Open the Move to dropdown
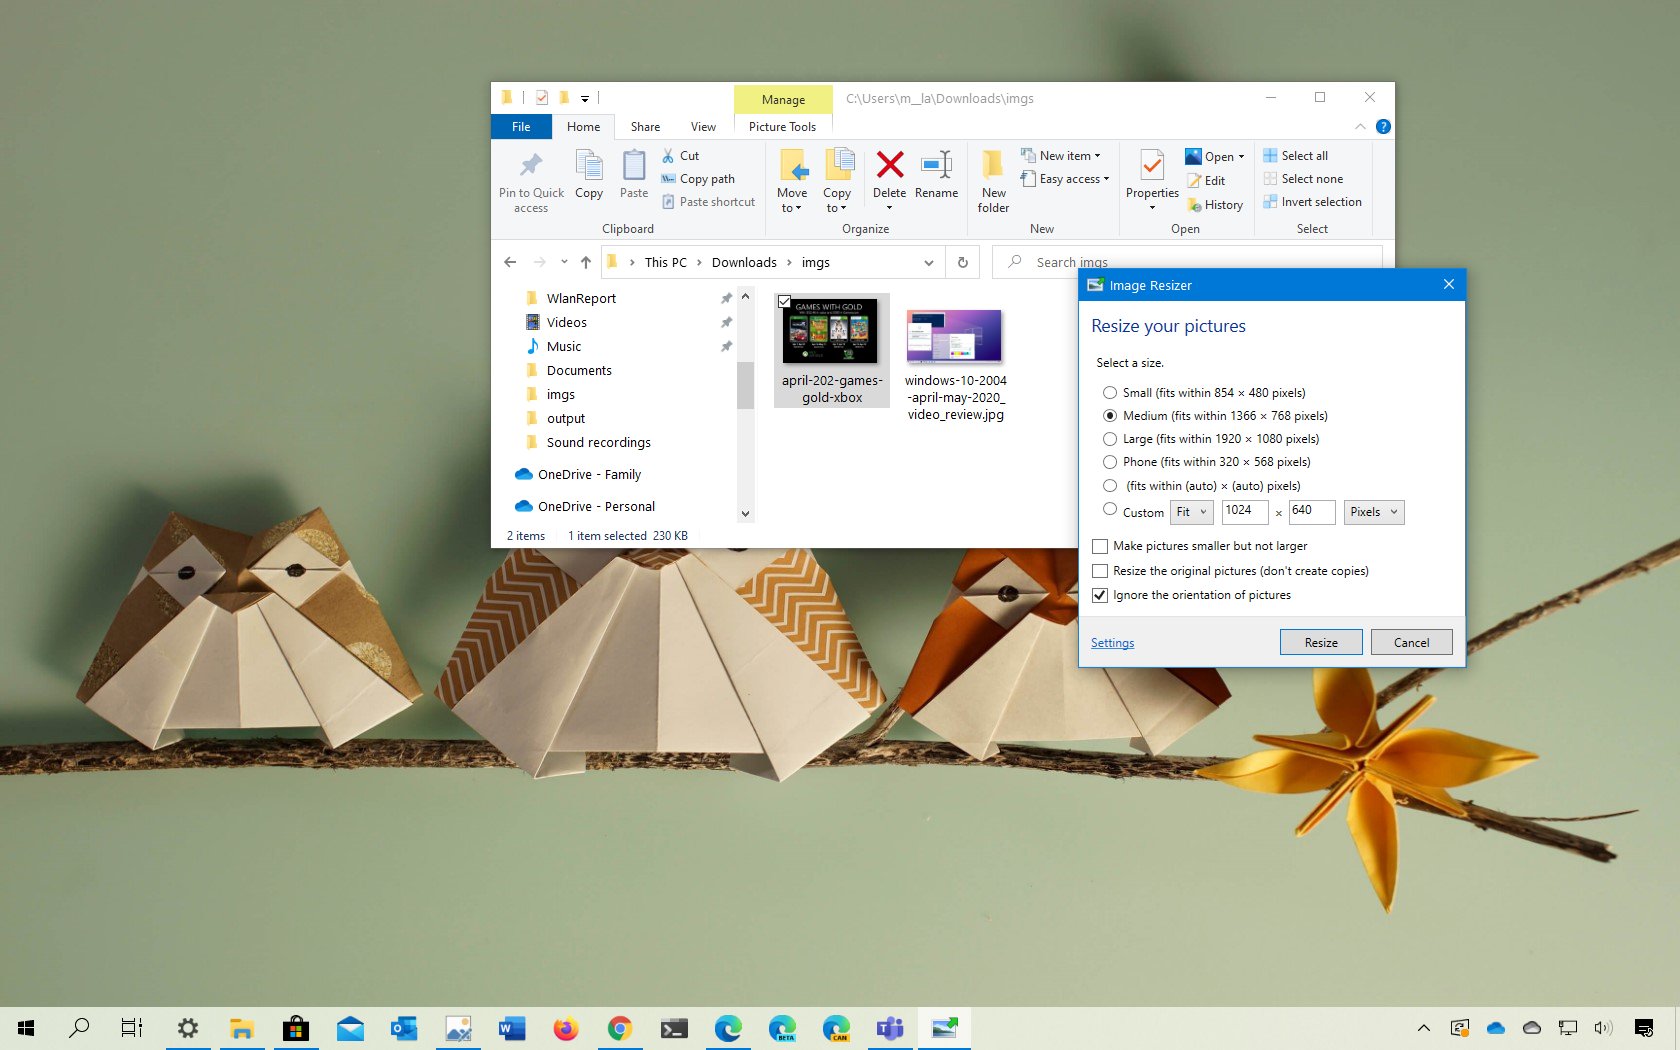The height and width of the screenshot is (1050, 1680). (x=793, y=180)
